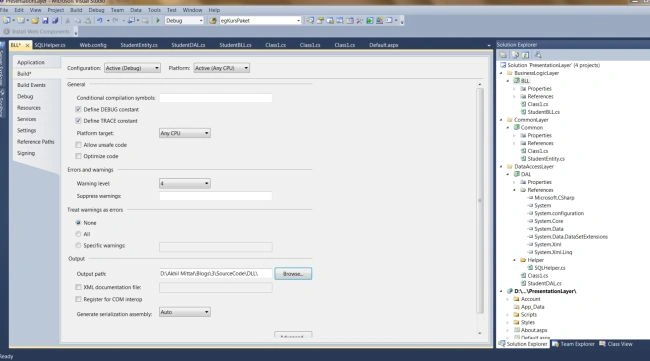650x361 pixels.
Task: Select All under Treat warnings as errors
Action: point(78,234)
